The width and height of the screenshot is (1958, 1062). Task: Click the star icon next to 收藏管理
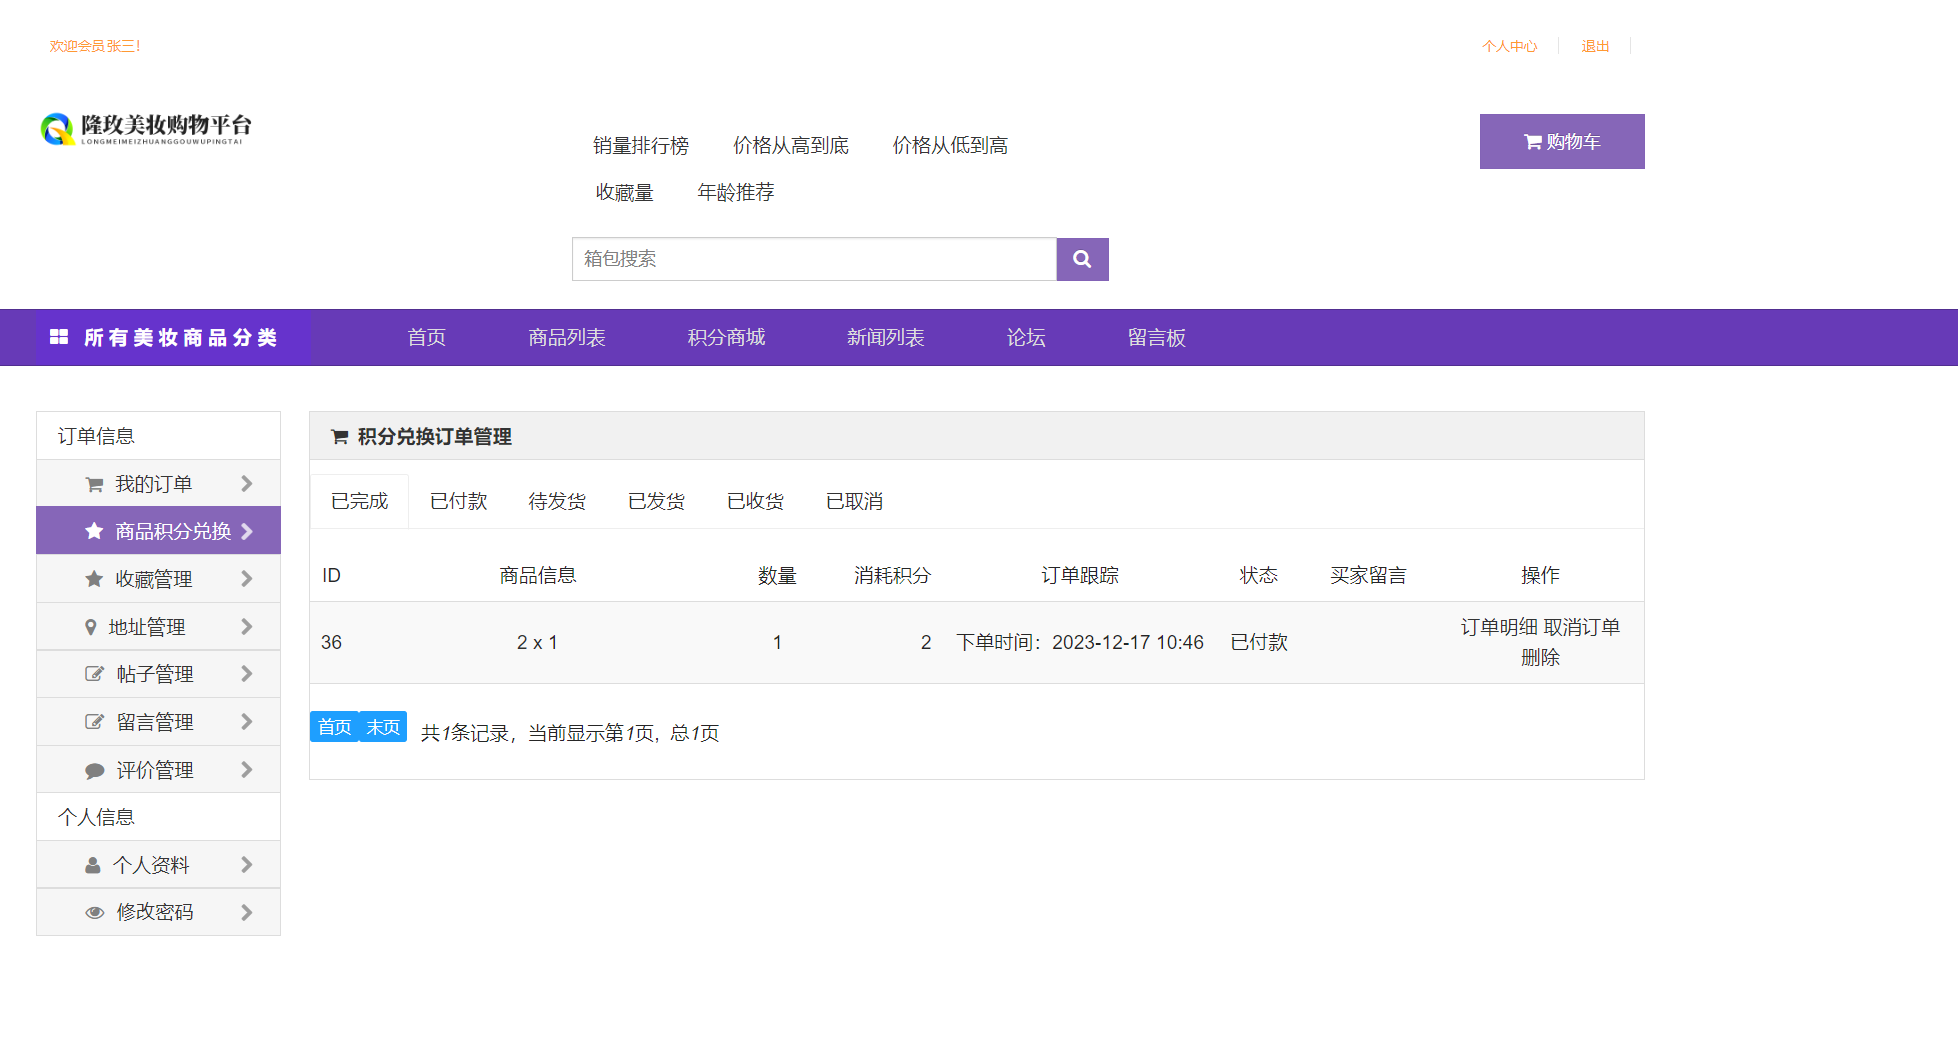click(x=94, y=579)
